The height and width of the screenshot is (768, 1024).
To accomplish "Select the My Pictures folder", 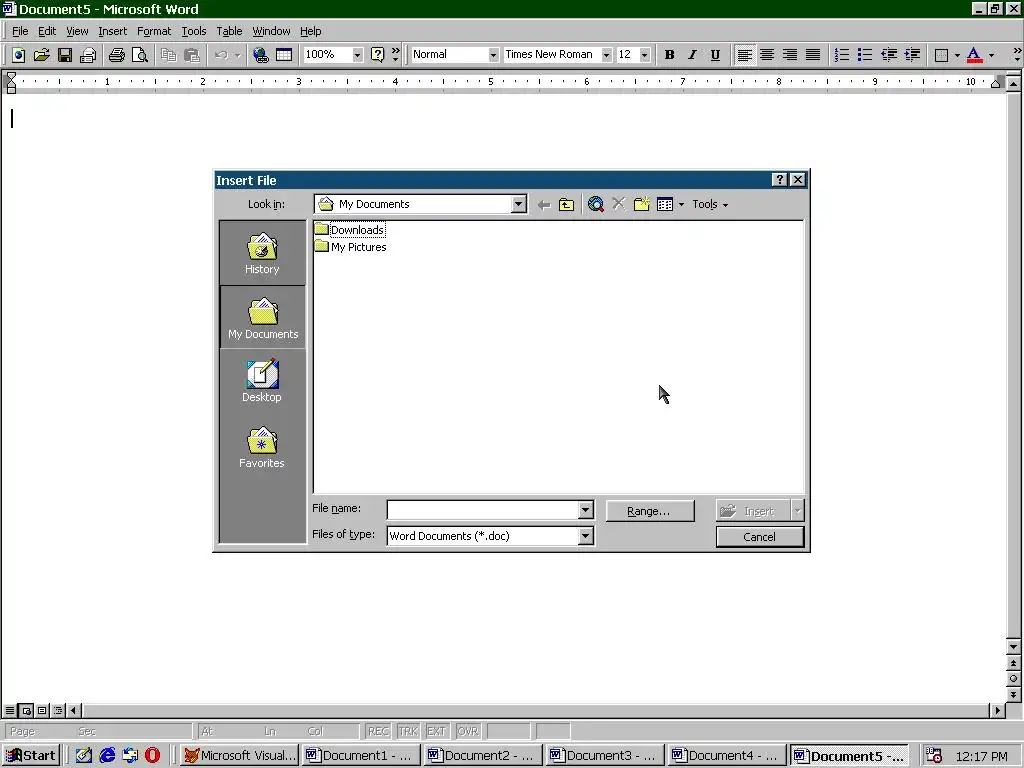I will 350,247.
